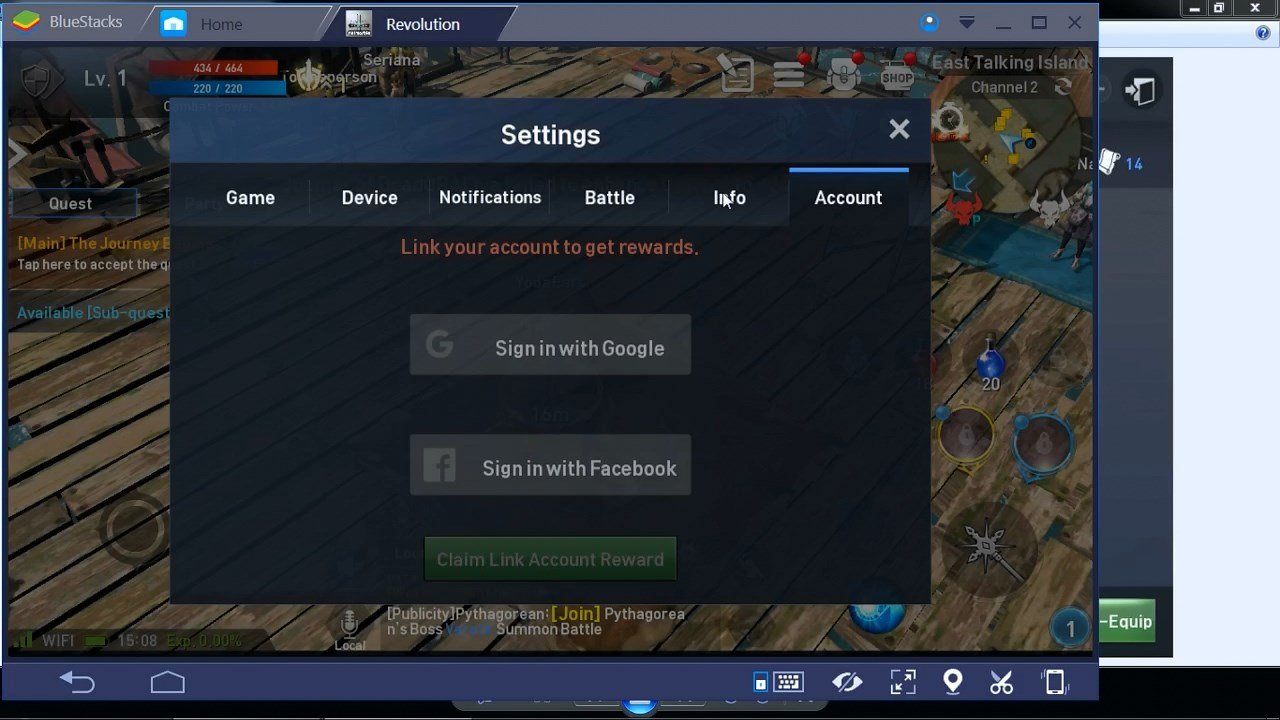Open the hamburger main menu icon
Image resolution: width=1280 pixels, height=720 pixels.
pos(789,75)
